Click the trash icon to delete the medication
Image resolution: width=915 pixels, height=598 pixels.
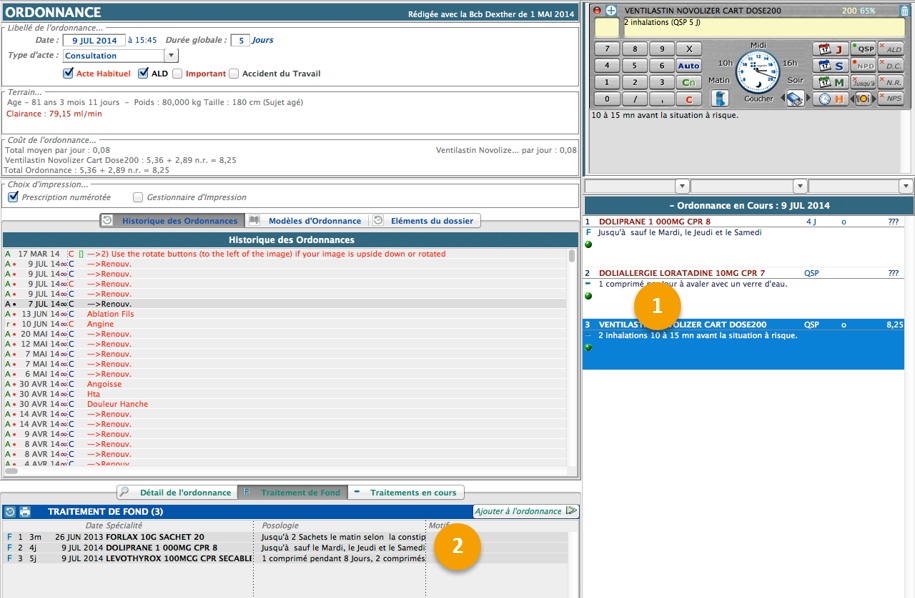click(x=905, y=10)
